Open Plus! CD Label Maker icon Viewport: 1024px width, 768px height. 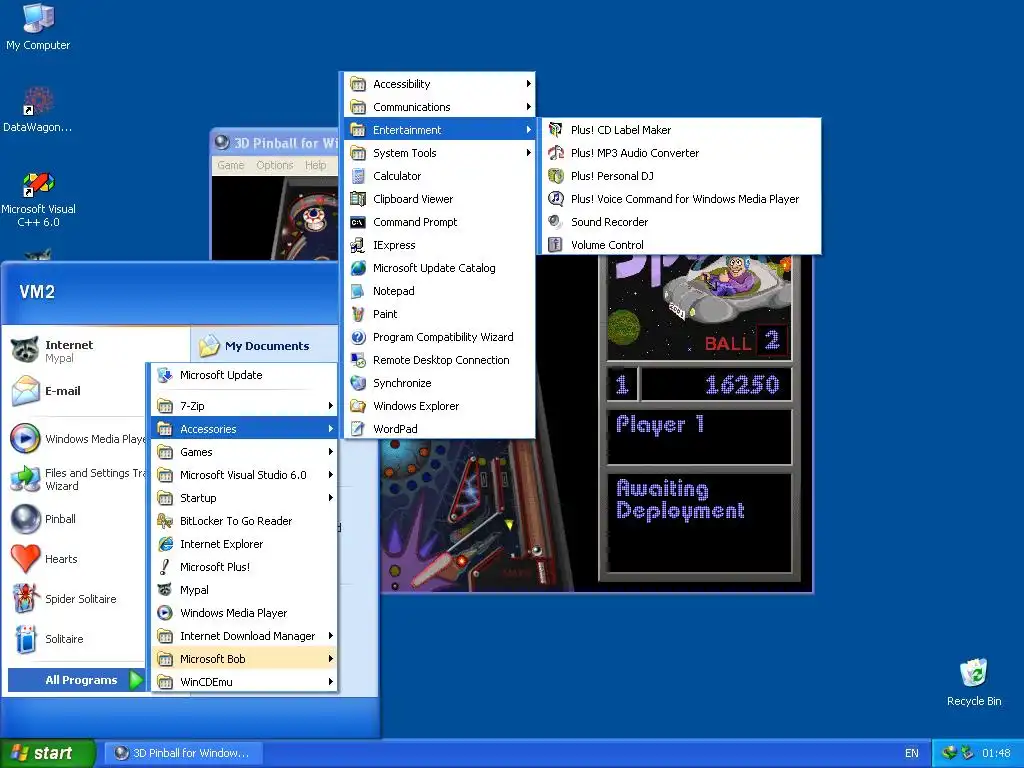click(x=555, y=130)
